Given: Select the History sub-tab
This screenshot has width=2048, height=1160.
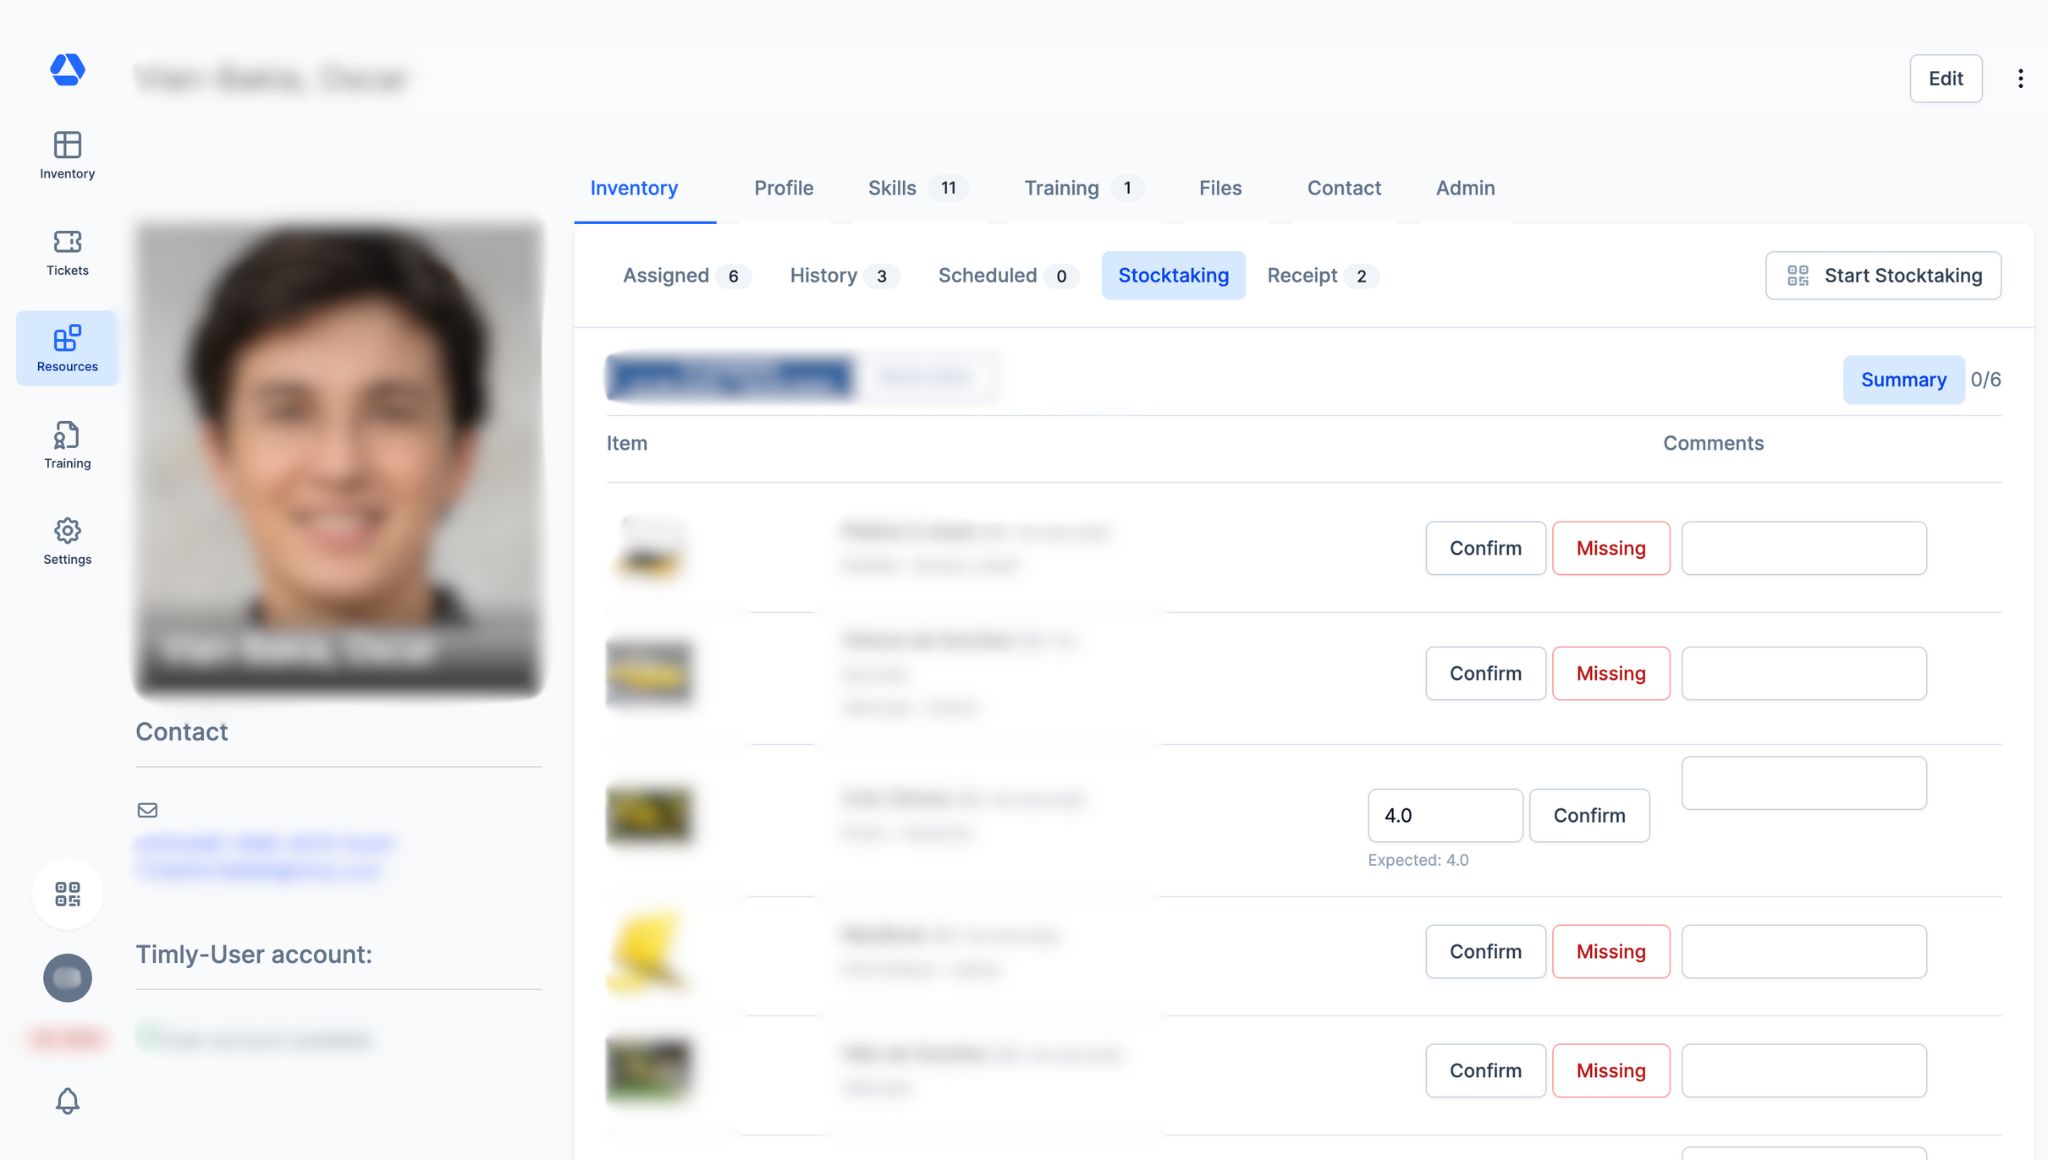Looking at the screenshot, I should click(x=843, y=275).
